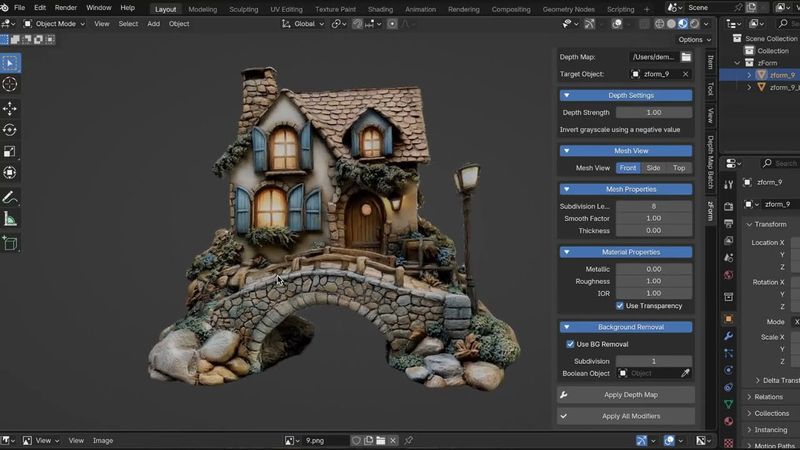Select the Select Box tool

click(x=10, y=63)
